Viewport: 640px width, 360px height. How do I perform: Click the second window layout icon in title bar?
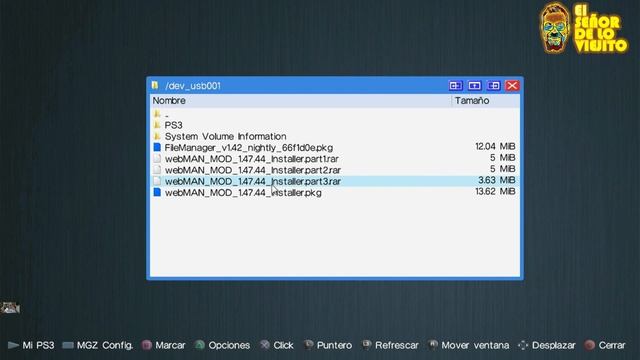474,85
